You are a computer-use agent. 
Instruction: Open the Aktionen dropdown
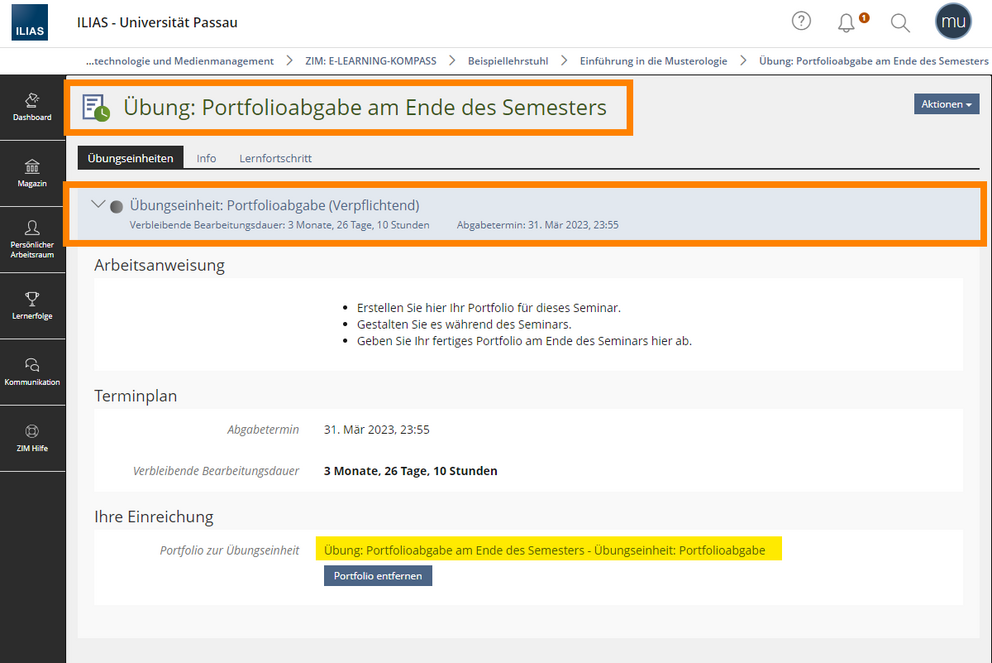click(x=946, y=104)
